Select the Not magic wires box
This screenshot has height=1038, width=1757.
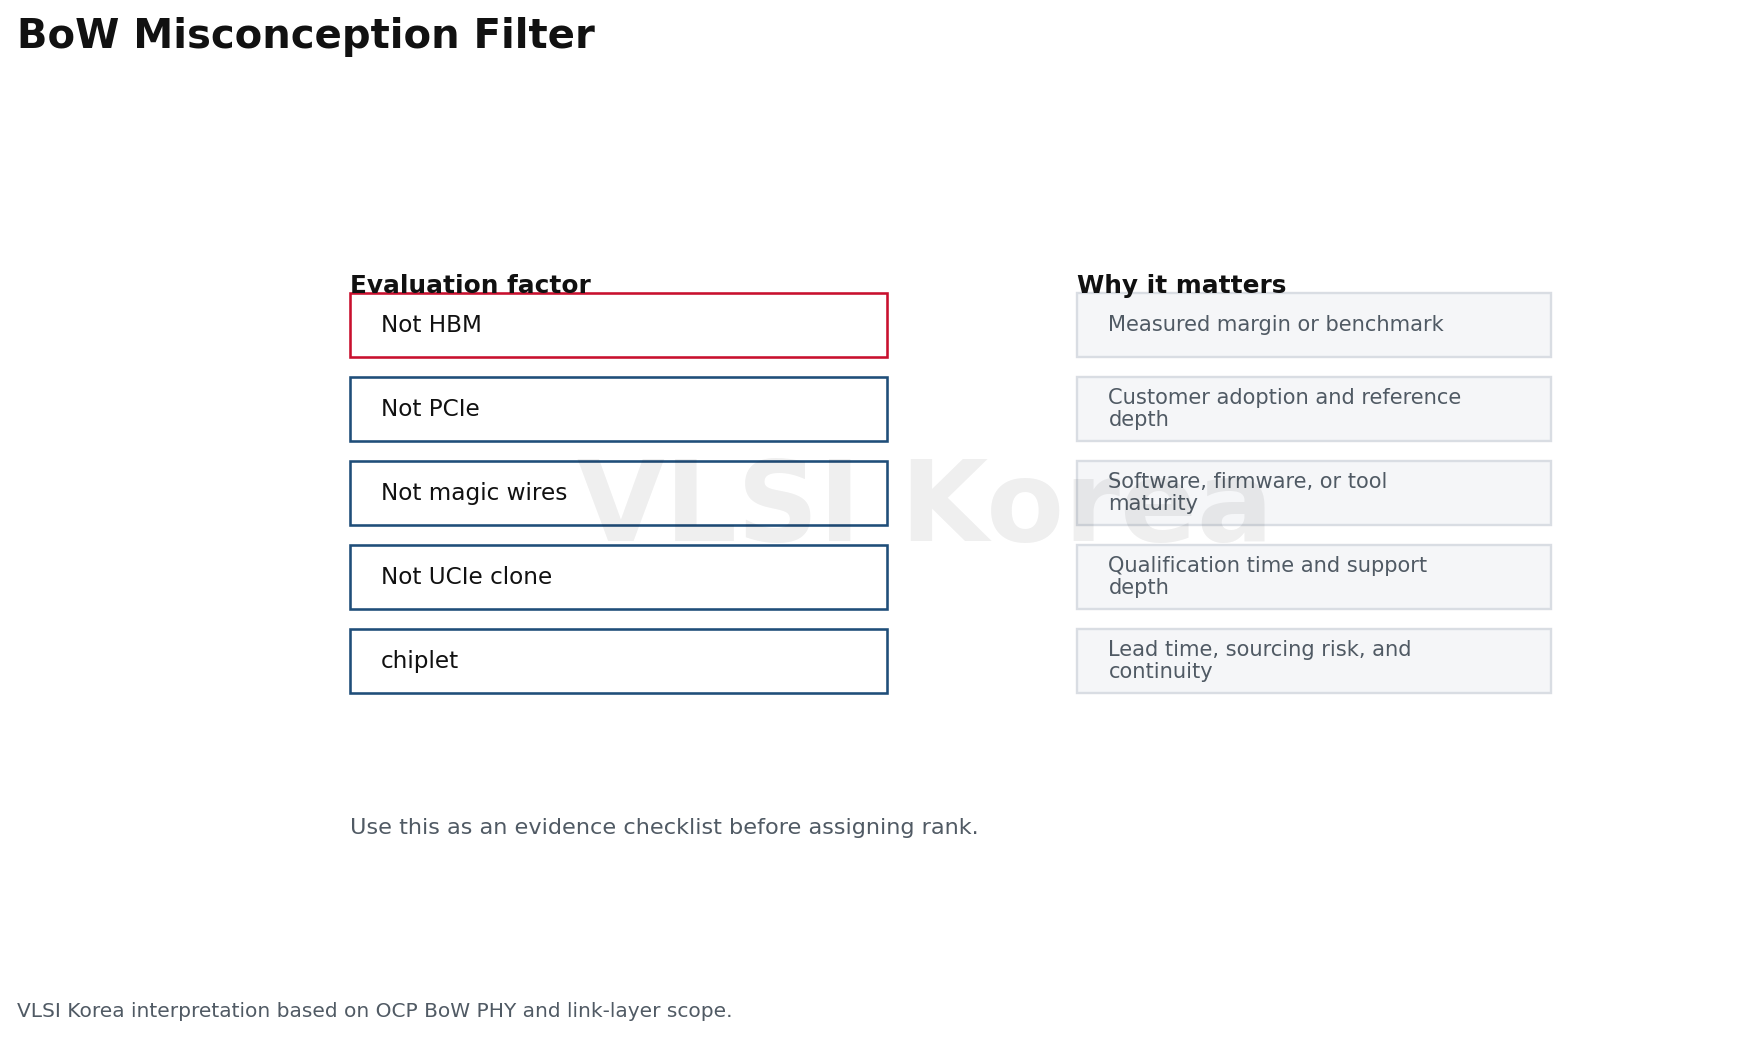pos(618,493)
